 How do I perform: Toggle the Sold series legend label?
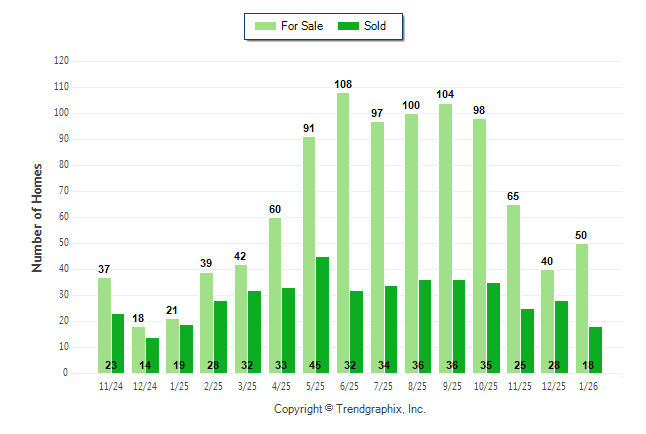tap(376, 26)
